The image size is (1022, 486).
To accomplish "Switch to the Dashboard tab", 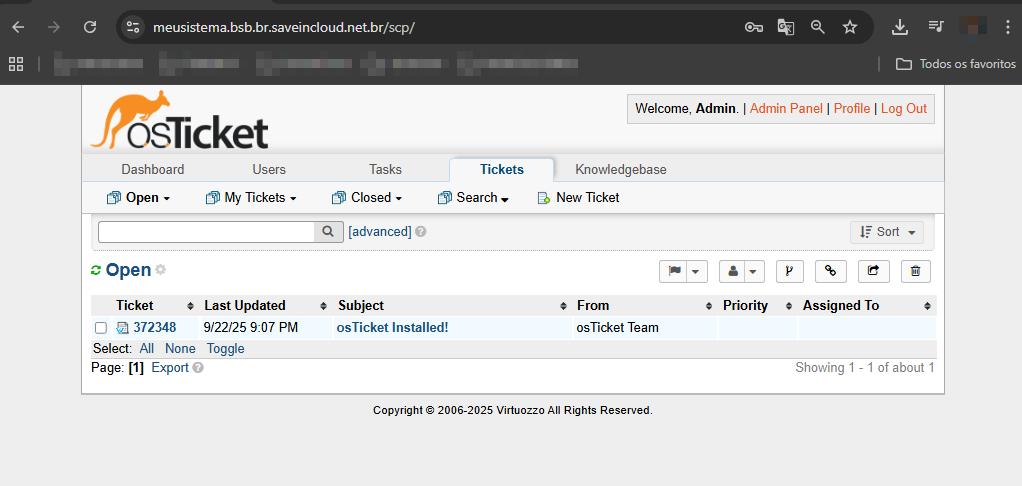I will pos(153,170).
